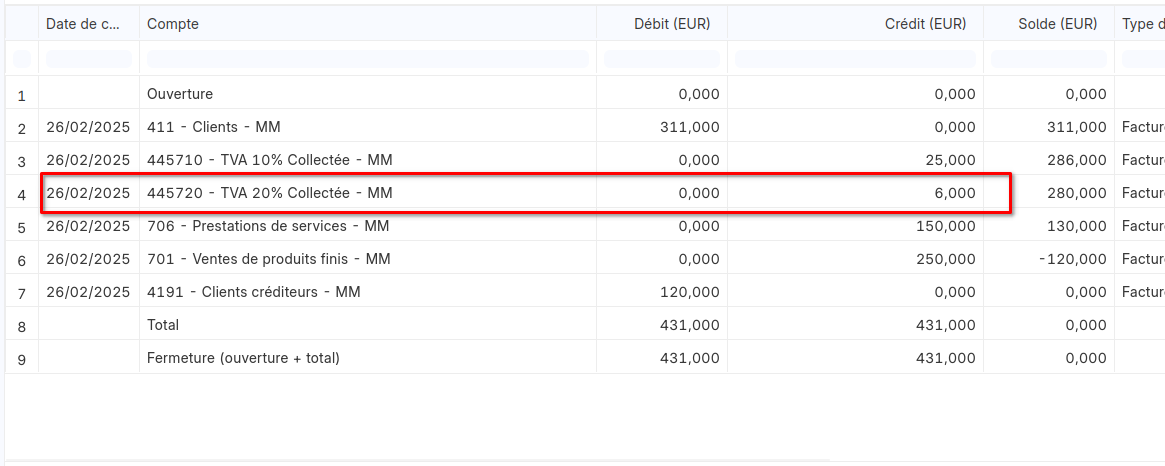The width and height of the screenshot is (1165, 466).
Task: Click the Compte column header
Action: [x=172, y=24]
